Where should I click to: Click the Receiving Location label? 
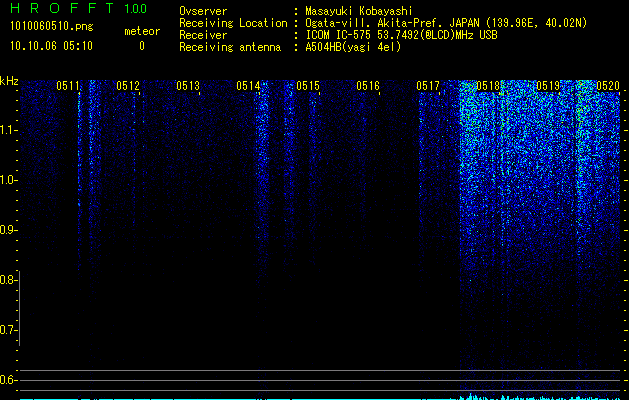pyautogui.click(x=233, y=23)
